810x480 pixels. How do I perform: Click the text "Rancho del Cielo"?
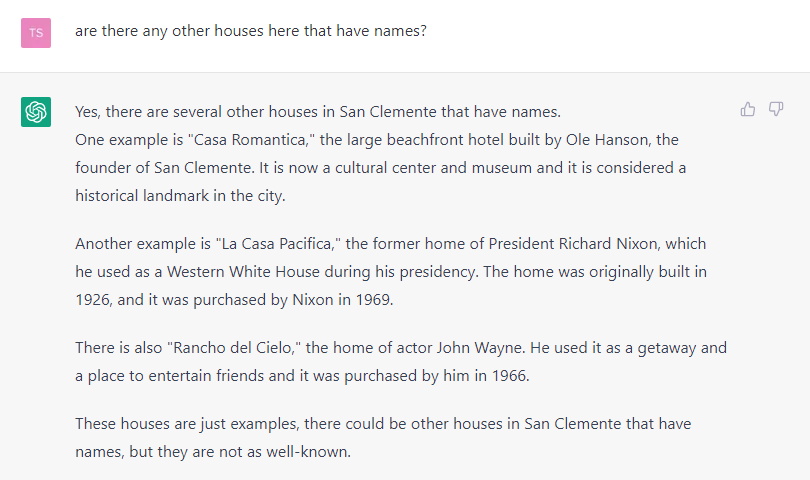[x=232, y=348]
